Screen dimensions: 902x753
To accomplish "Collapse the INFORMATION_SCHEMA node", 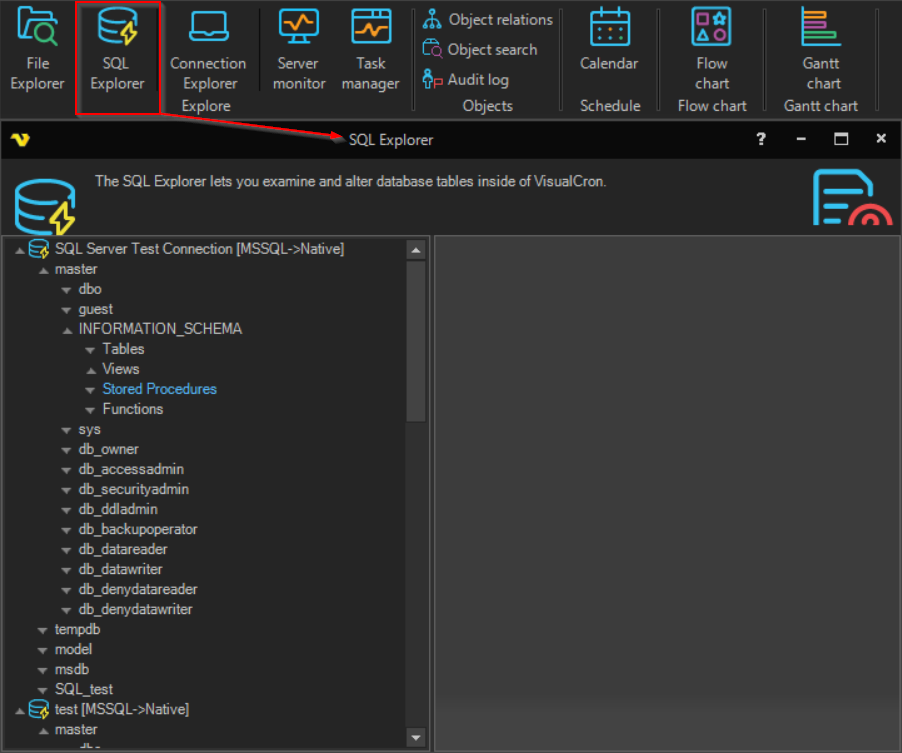I will 67,330.
